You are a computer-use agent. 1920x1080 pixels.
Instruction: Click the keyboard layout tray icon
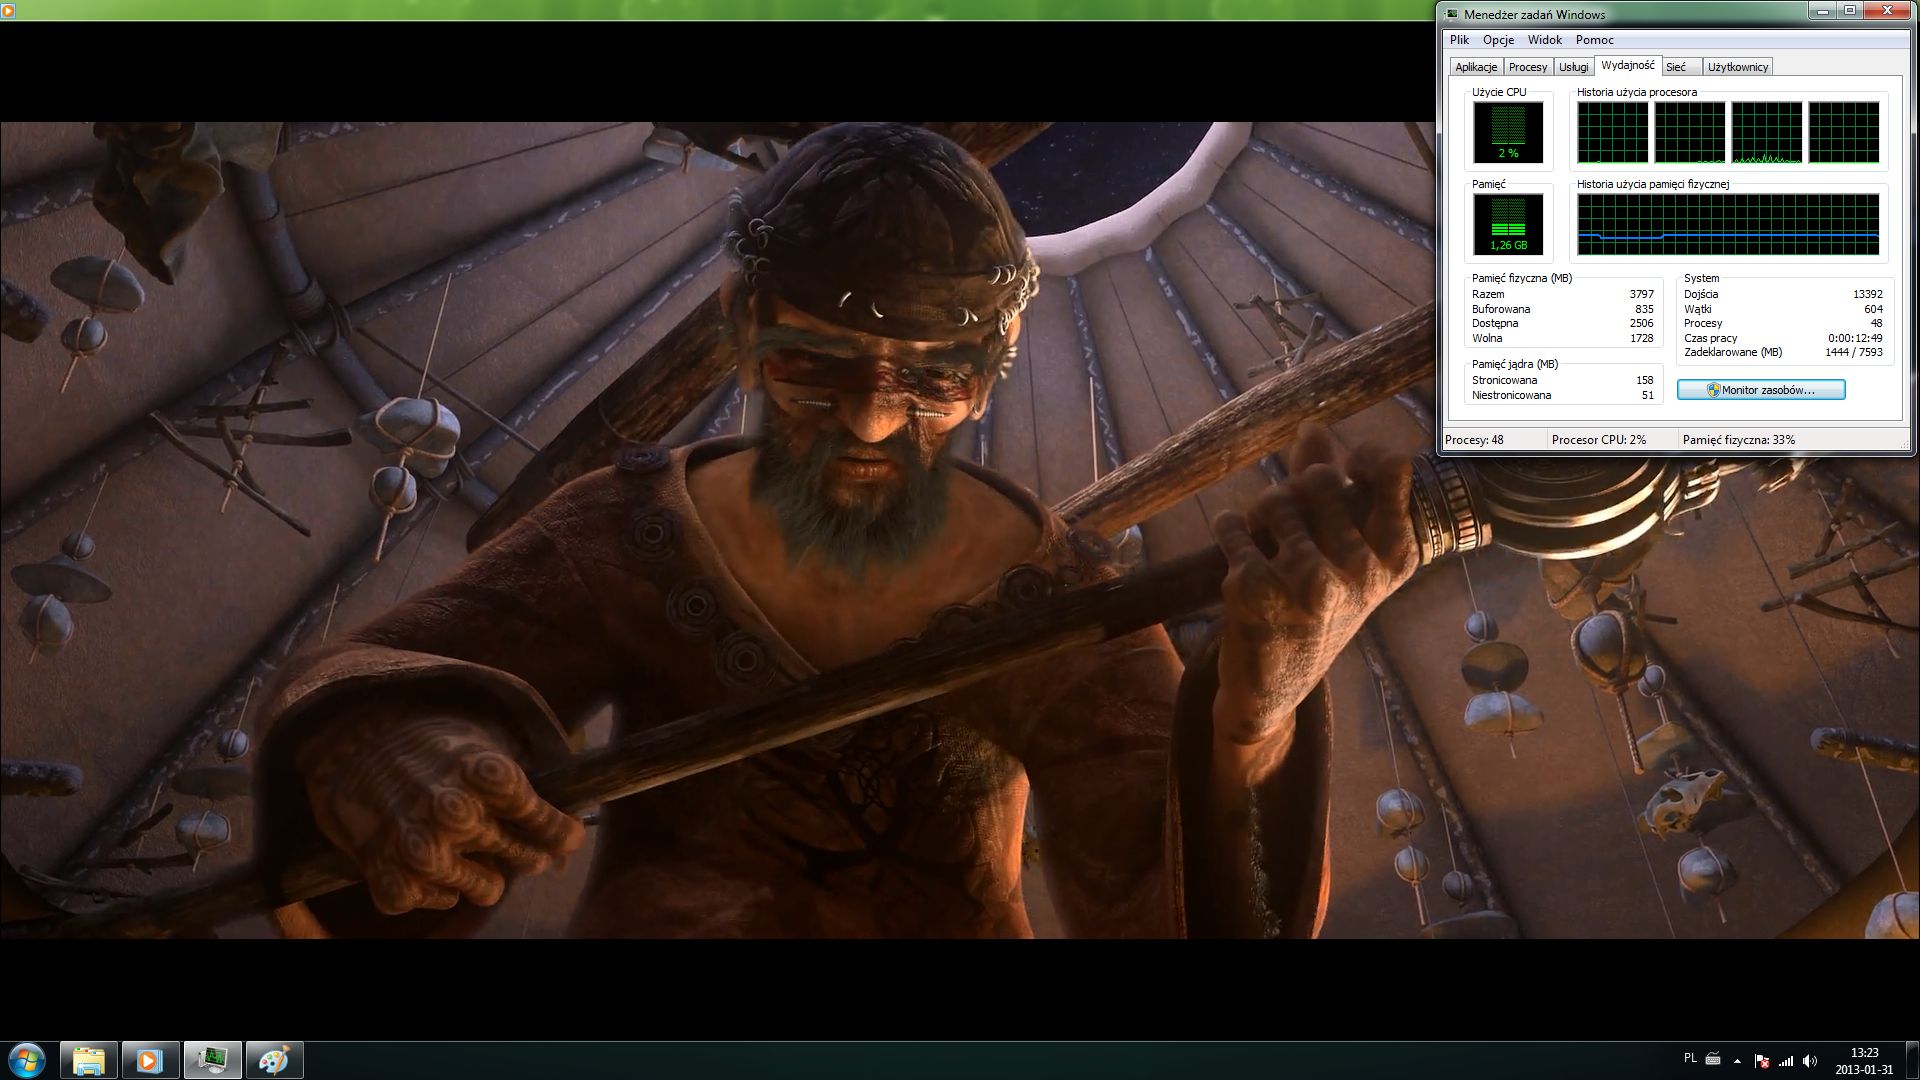(x=1713, y=1058)
